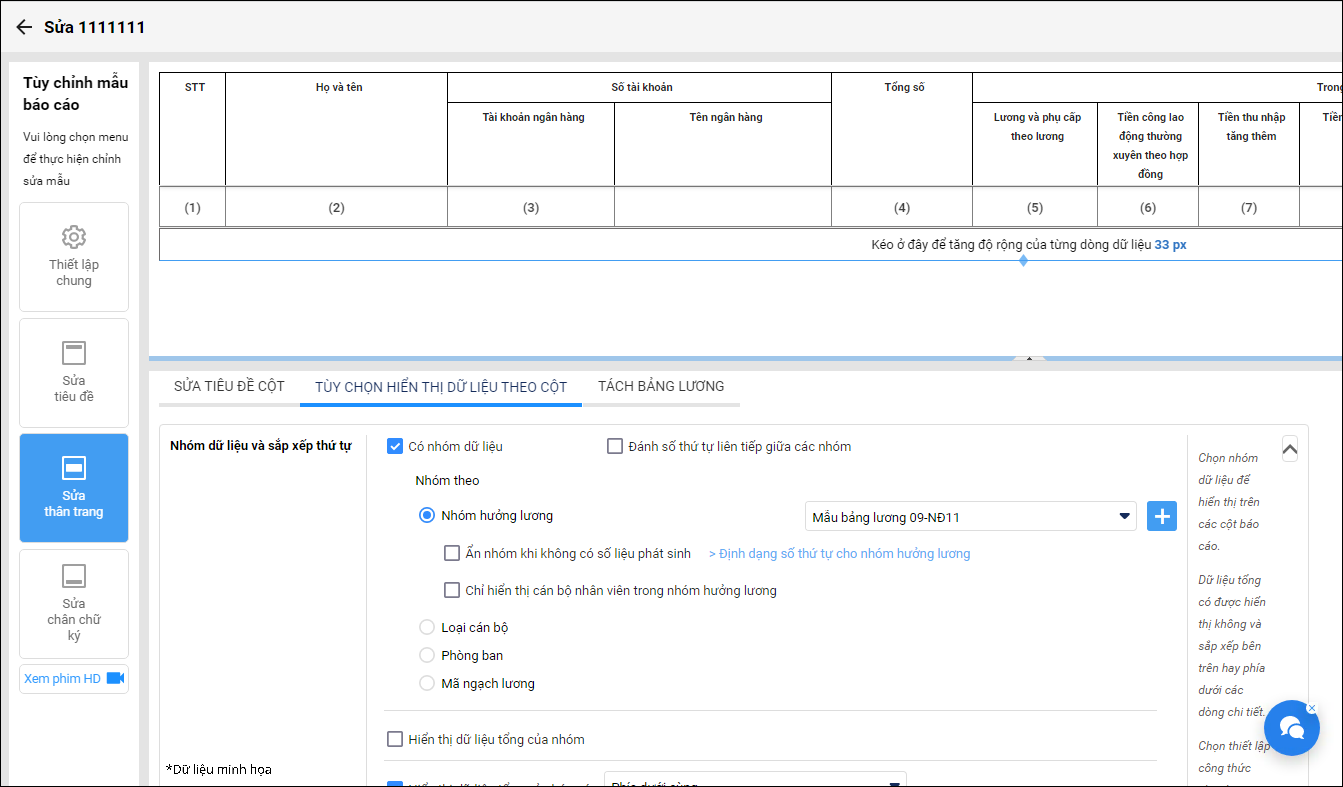Collapse the preview pane splitter arrow
This screenshot has width=1343, height=787.
[x=1029, y=358]
